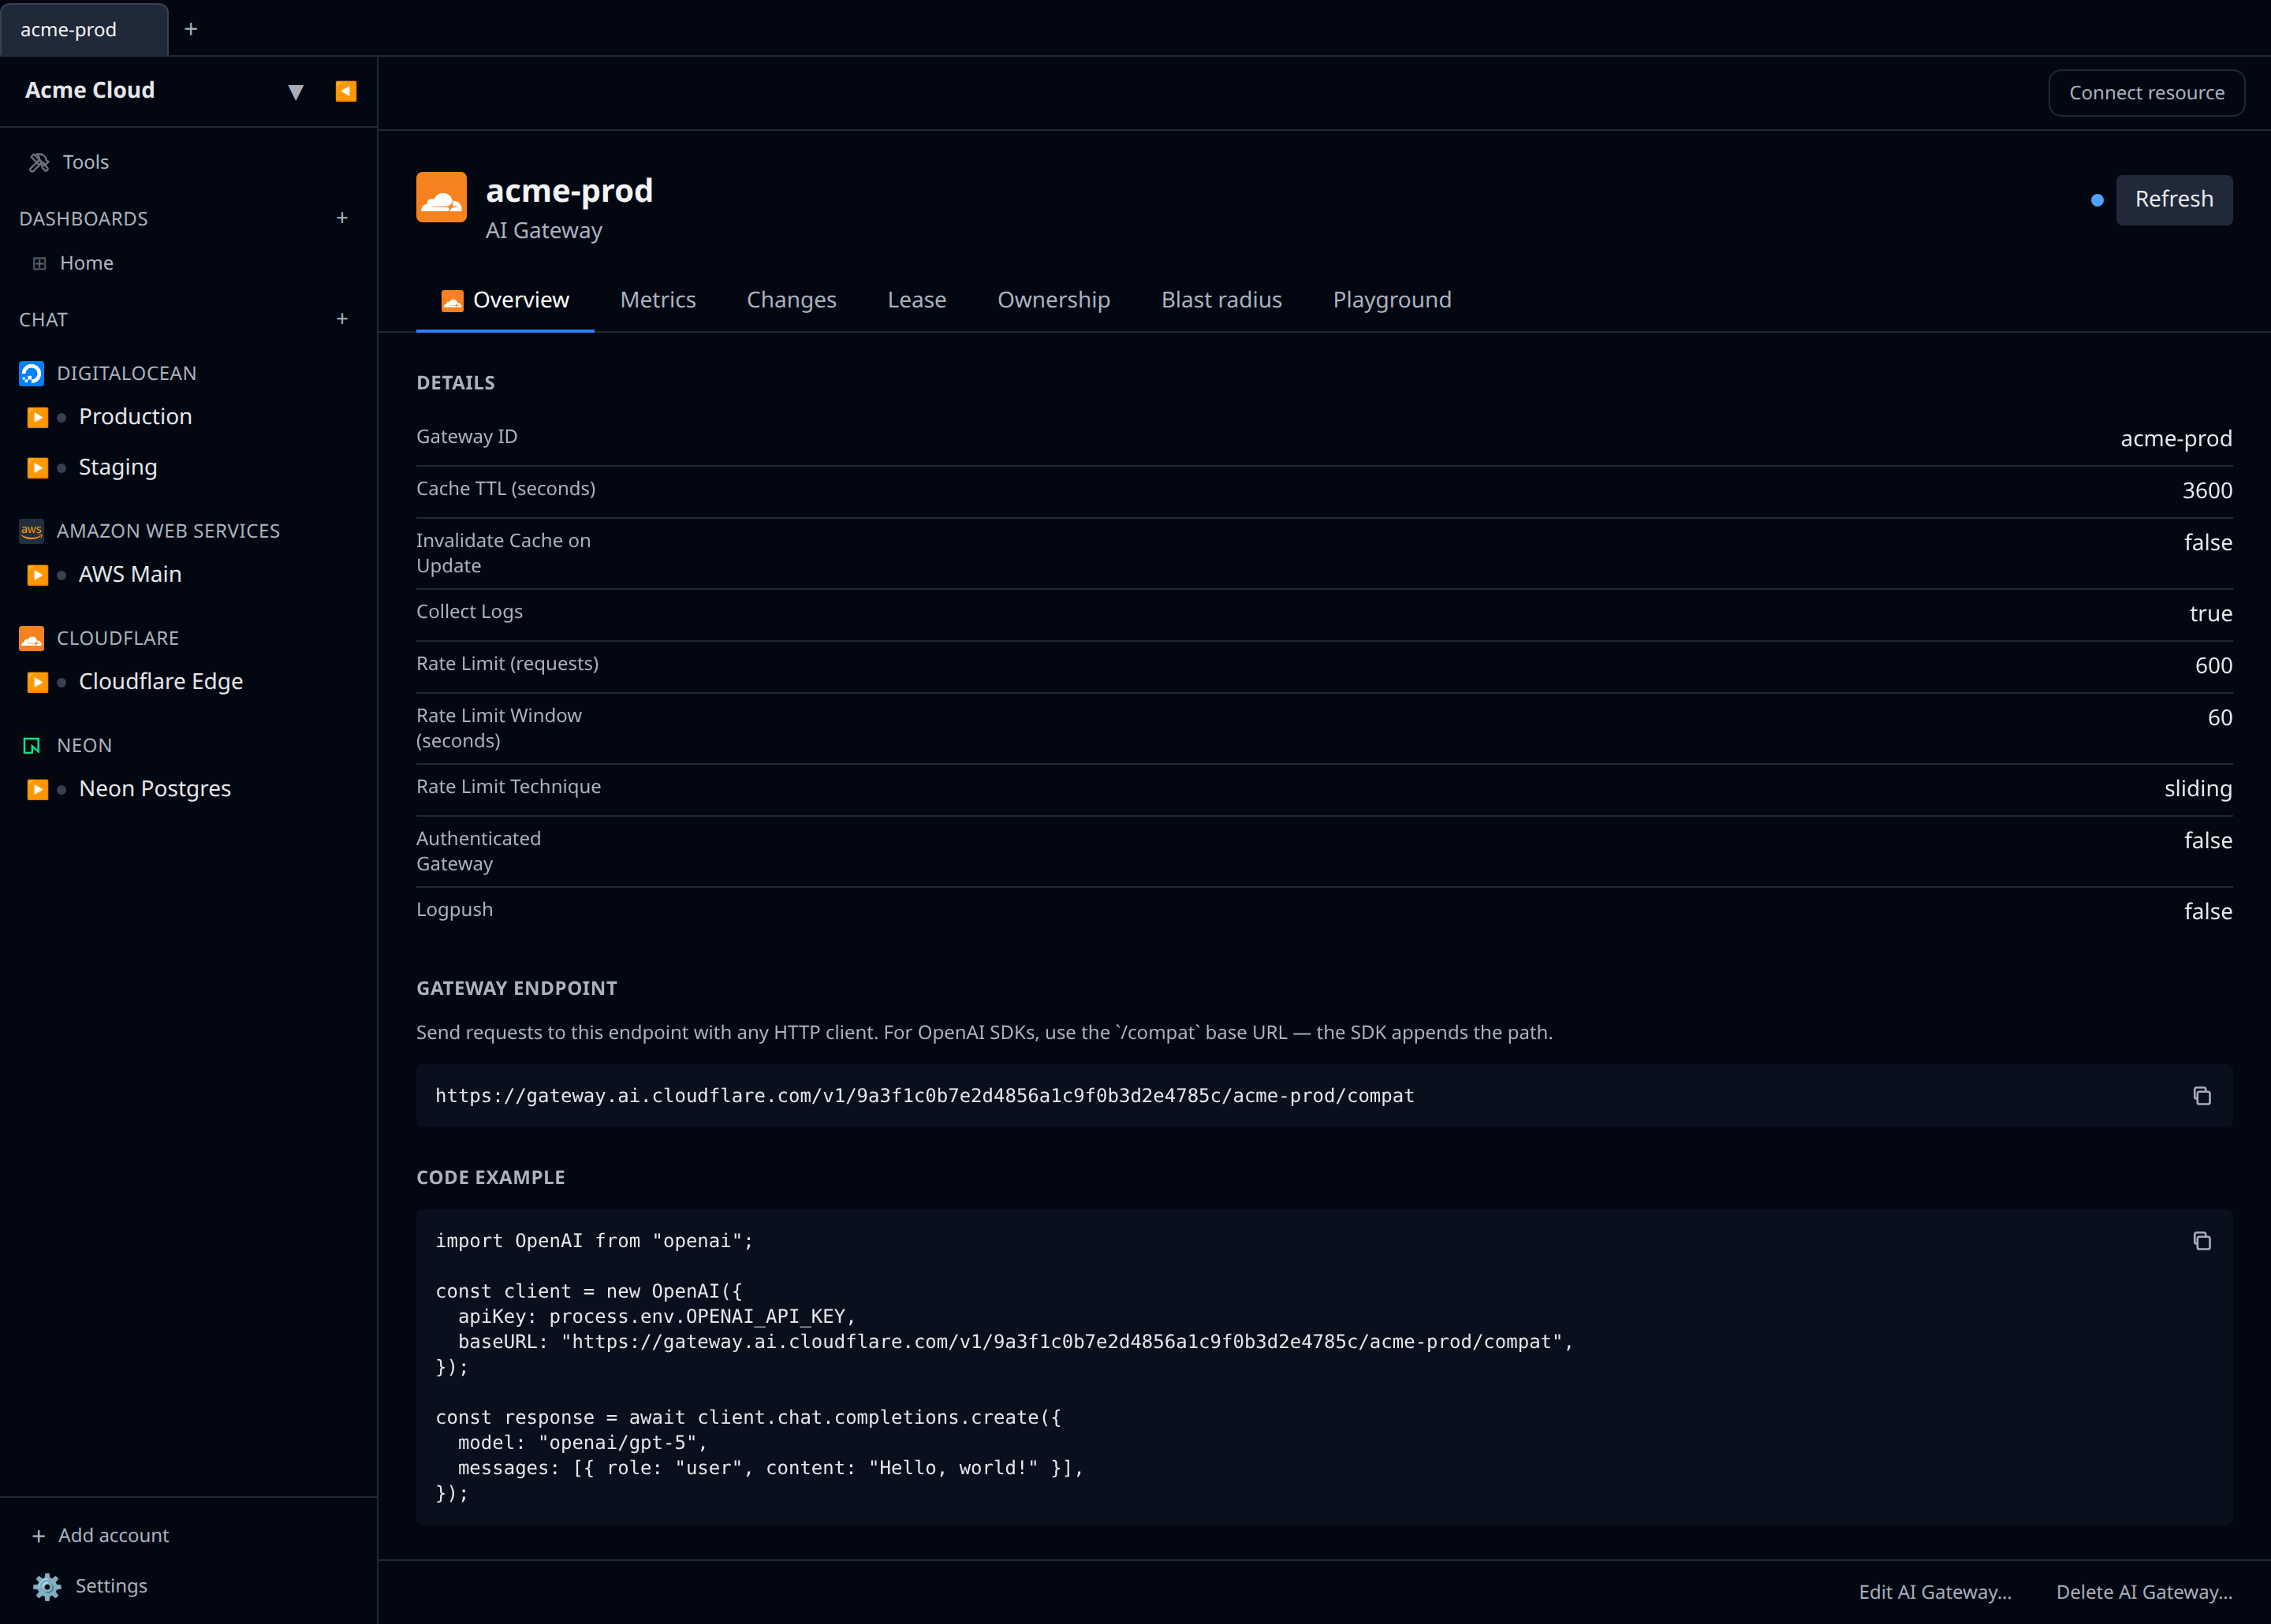Click the Connect resource button
This screenshot has height=1624, width=2271.
(2146, 93)
